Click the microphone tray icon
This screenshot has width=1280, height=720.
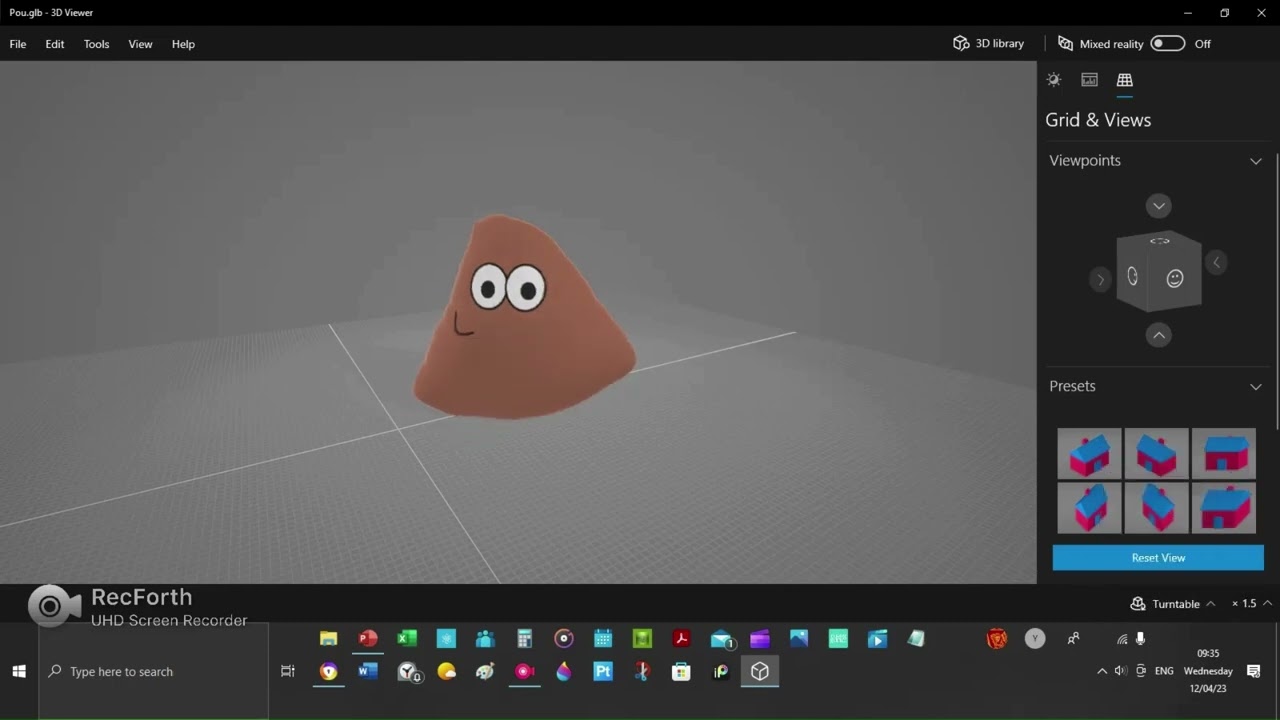1140,639
